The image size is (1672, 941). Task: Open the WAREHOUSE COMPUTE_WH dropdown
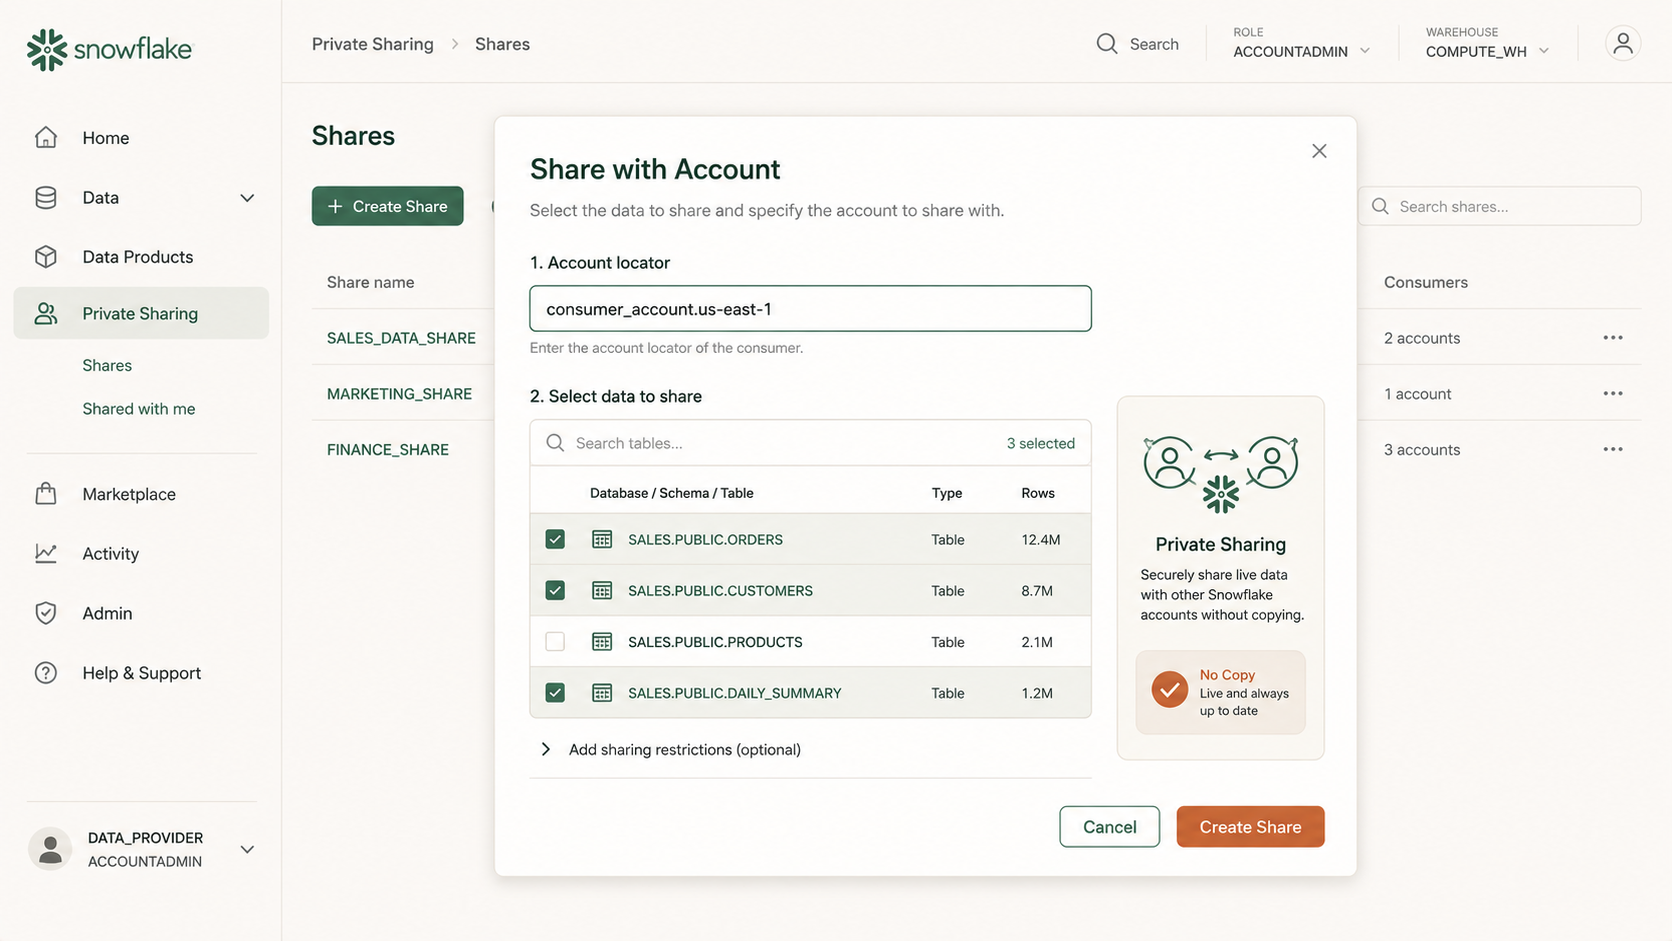[x=1487, y=43]
